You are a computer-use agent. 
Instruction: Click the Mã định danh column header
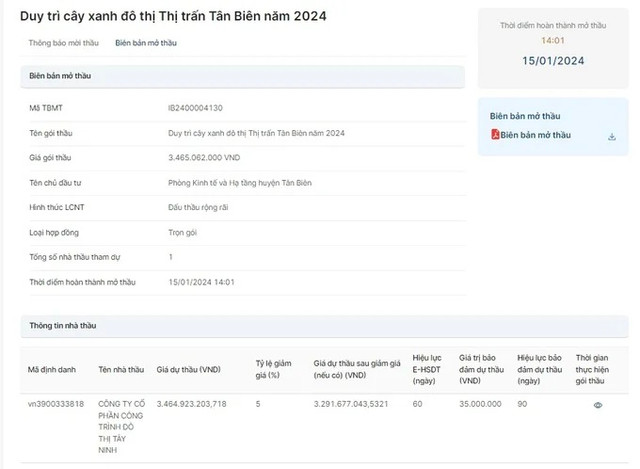50,368
